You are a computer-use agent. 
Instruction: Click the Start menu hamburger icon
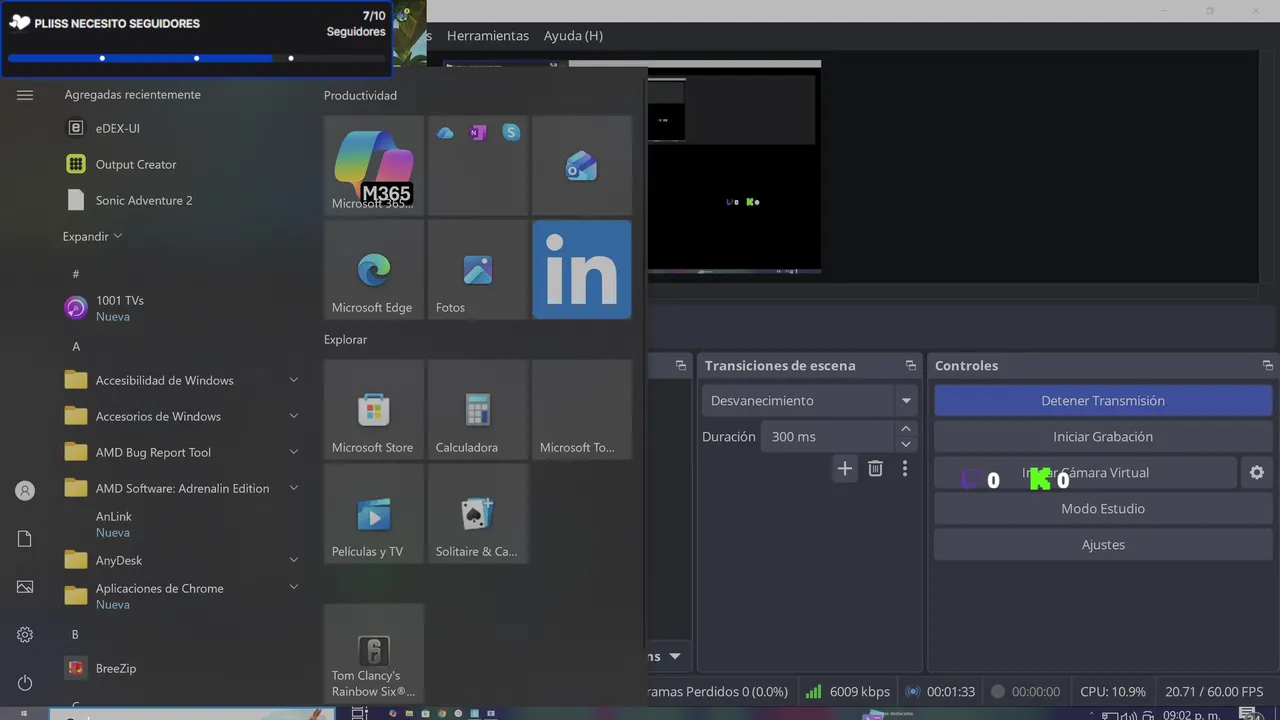click(25, 95)
